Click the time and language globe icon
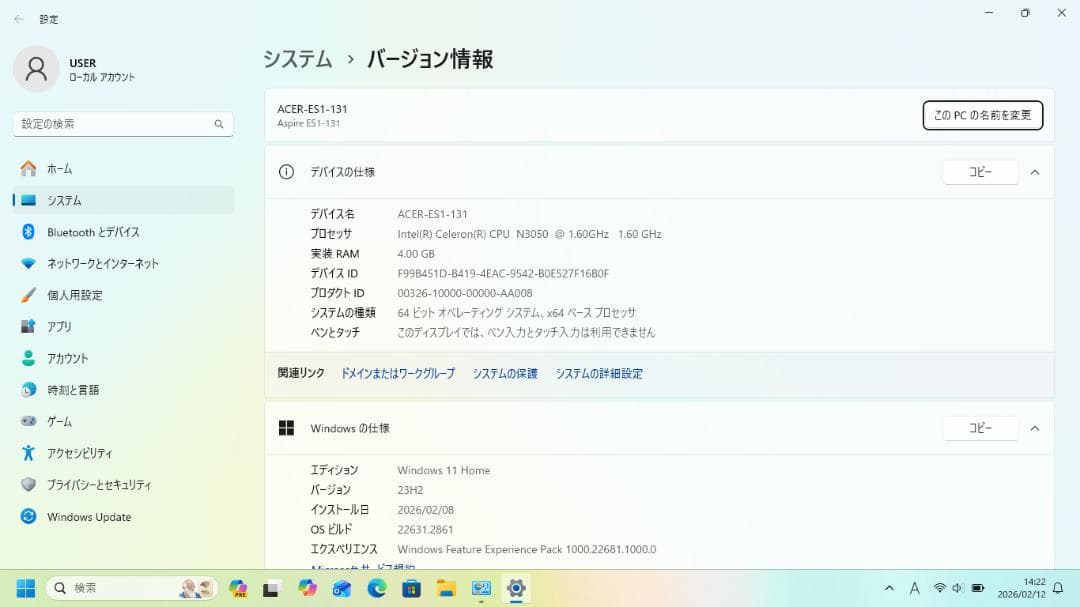Image resolution: width=1080 pixels, height=607 pixels. (x=28, y=389)
